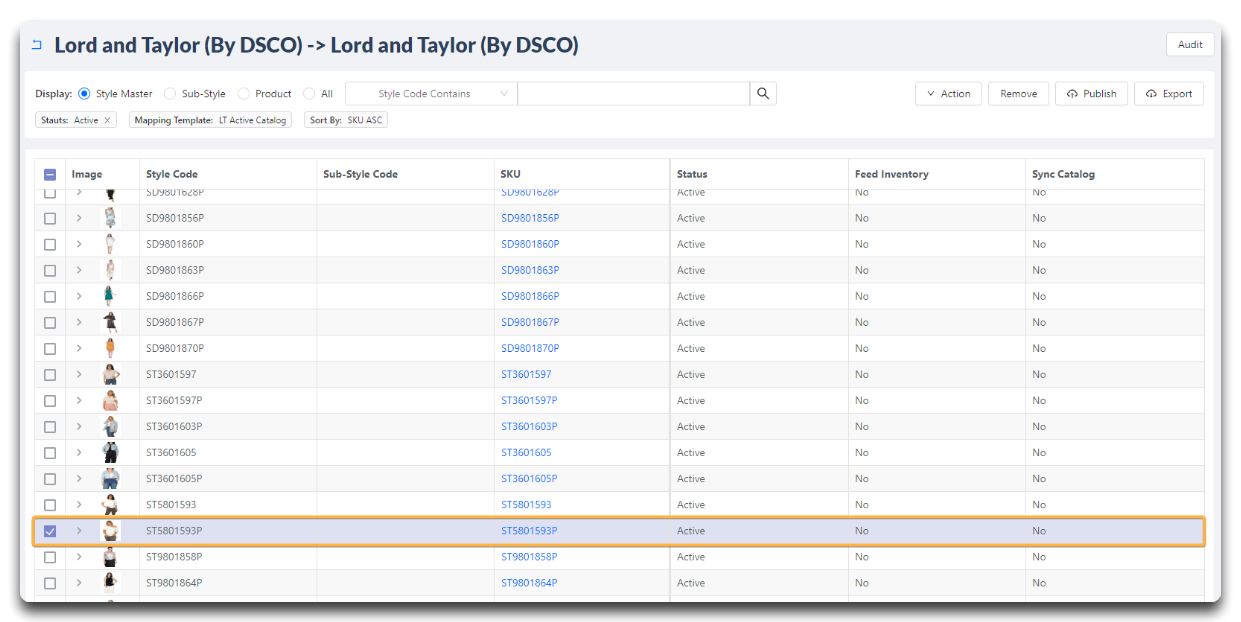Select the All display radio
The width and height of the screenshot is (1241, 622).
[x=309, y=93]
